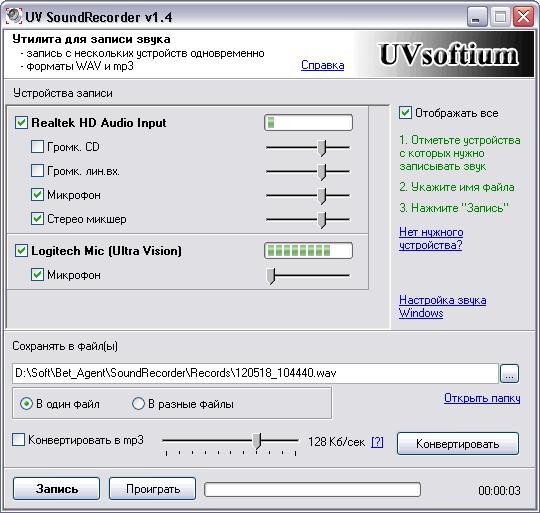Uncheck the Realtek HD Audio Input device

21,123
